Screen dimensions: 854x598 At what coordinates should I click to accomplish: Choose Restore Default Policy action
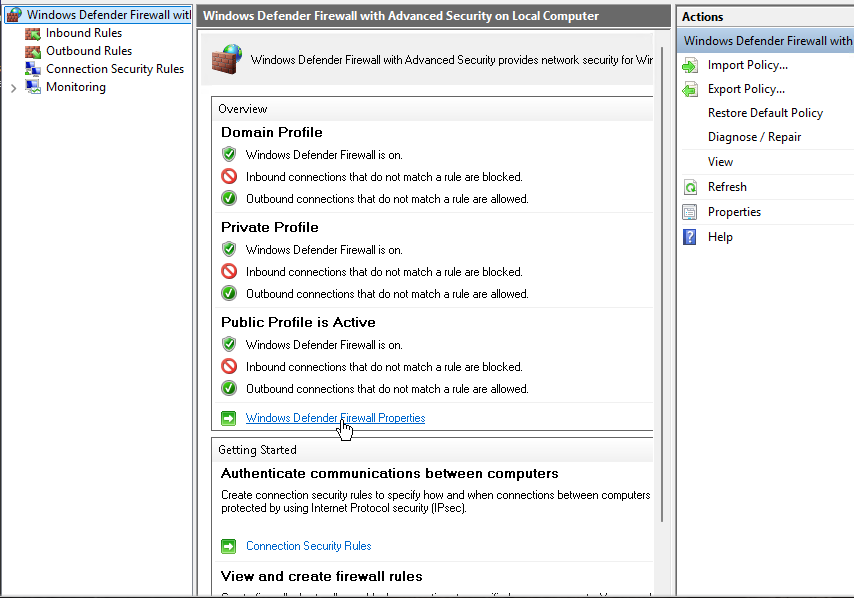point(765,113)
